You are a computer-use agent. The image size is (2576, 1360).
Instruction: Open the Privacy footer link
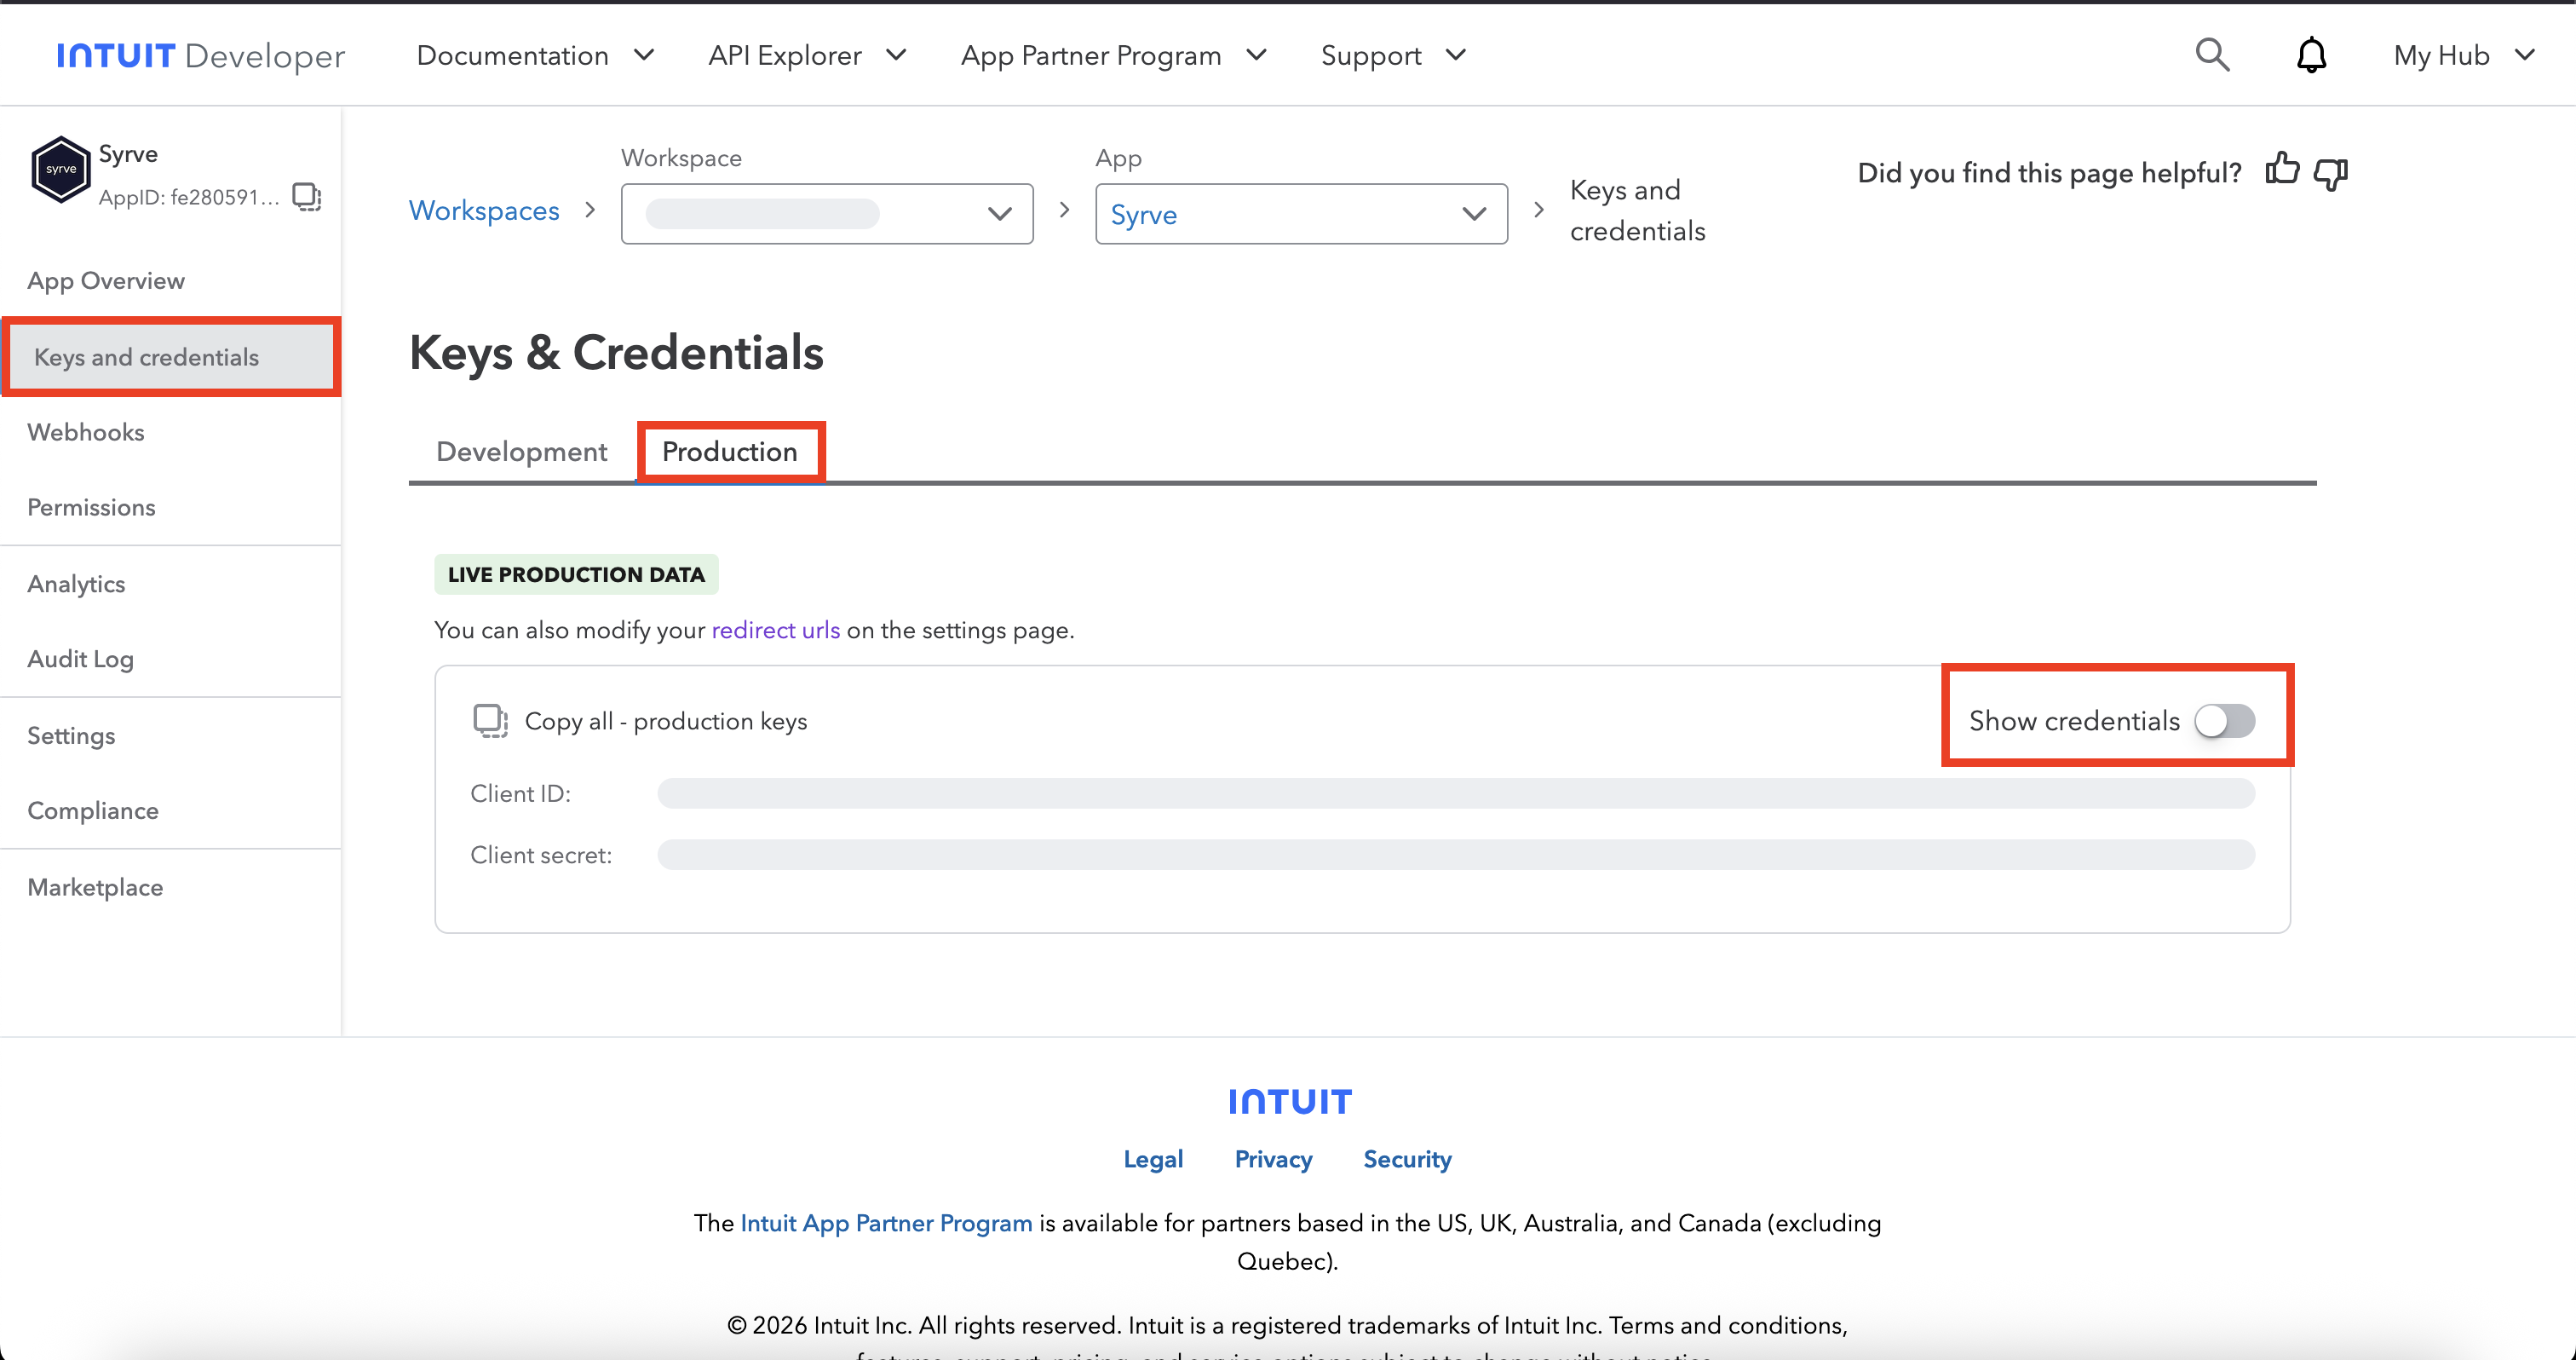[1273, 1159]
